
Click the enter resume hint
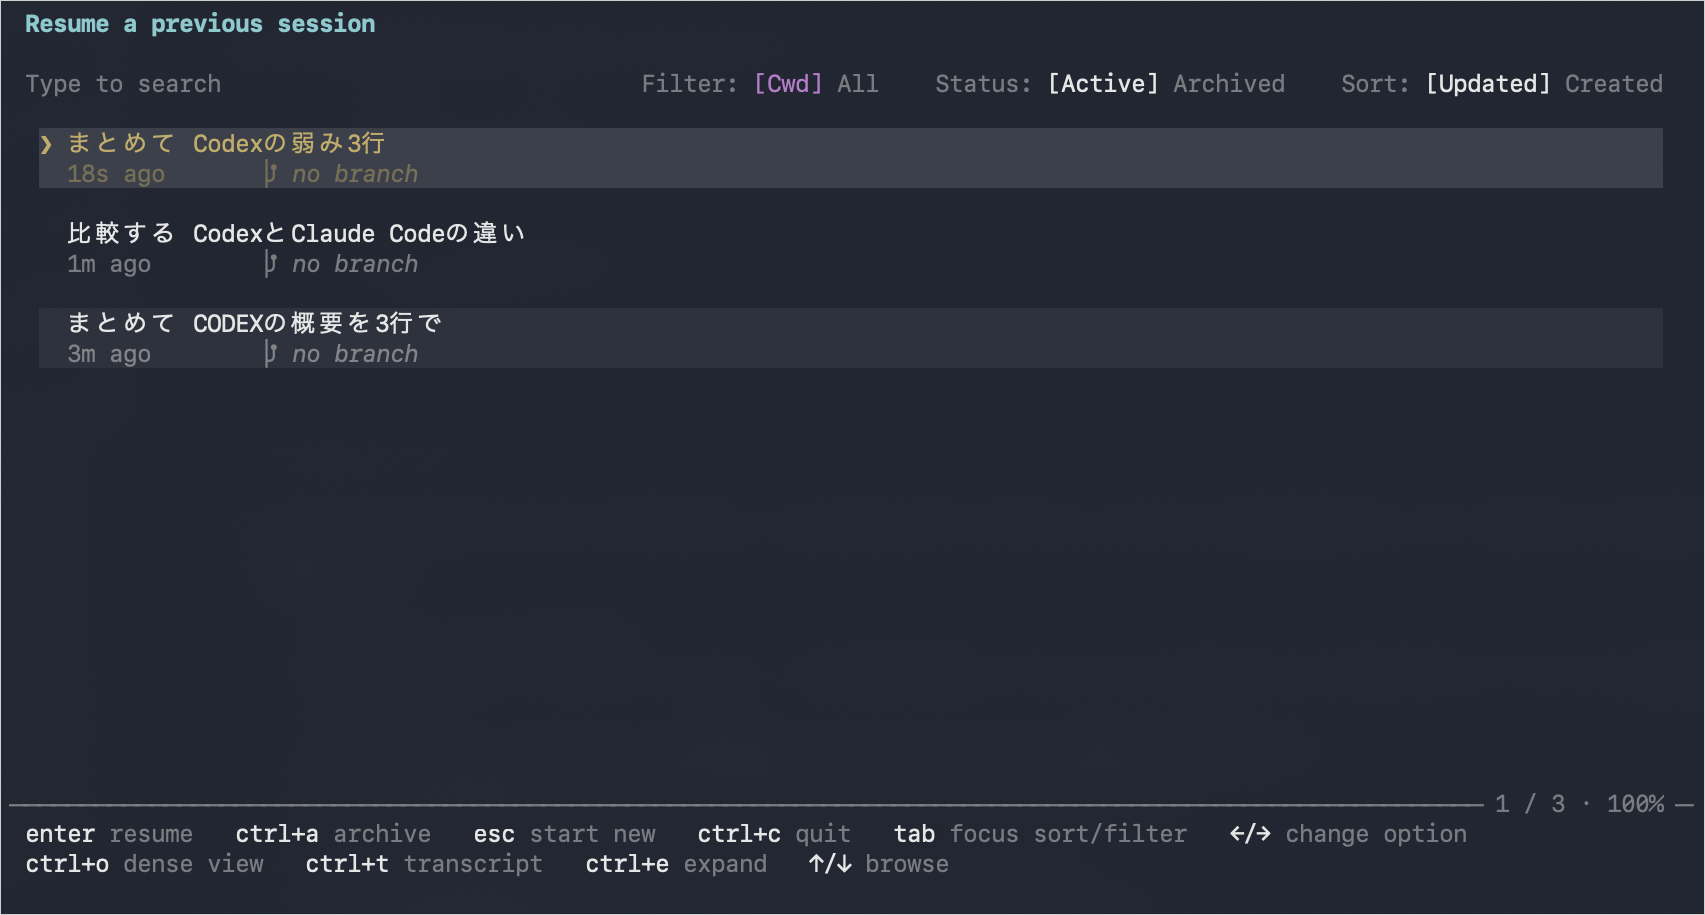[x=109, y=834]
